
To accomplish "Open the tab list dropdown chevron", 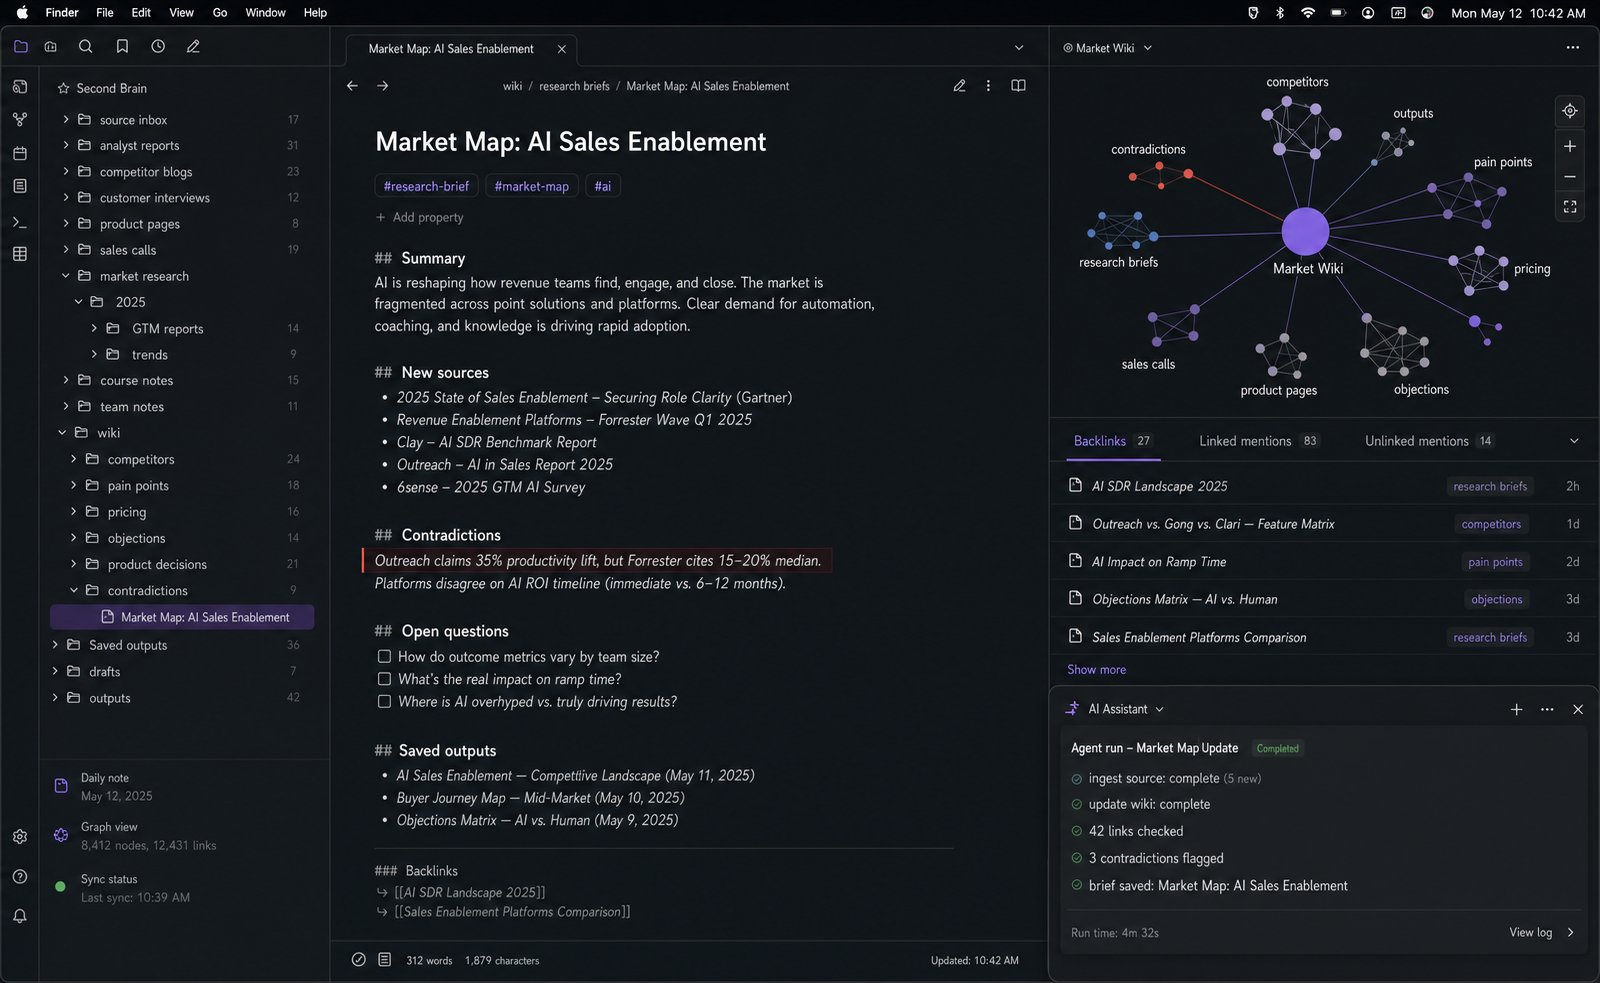I will tap(1019, 48).
